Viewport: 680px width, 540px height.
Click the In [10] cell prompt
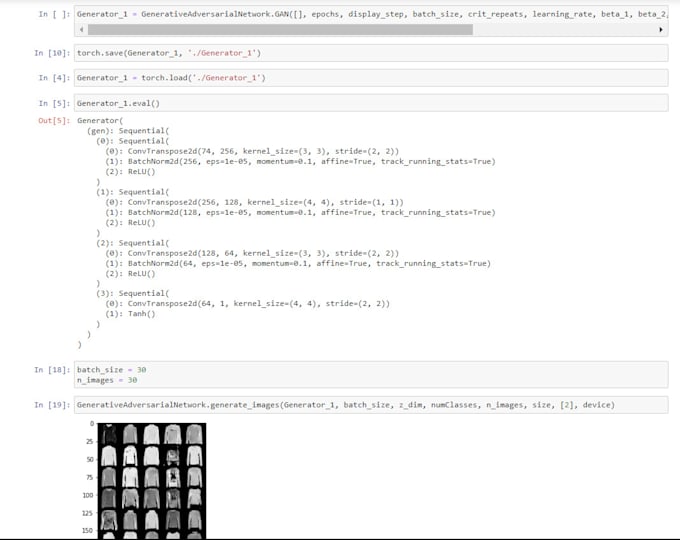click(53, 52)
